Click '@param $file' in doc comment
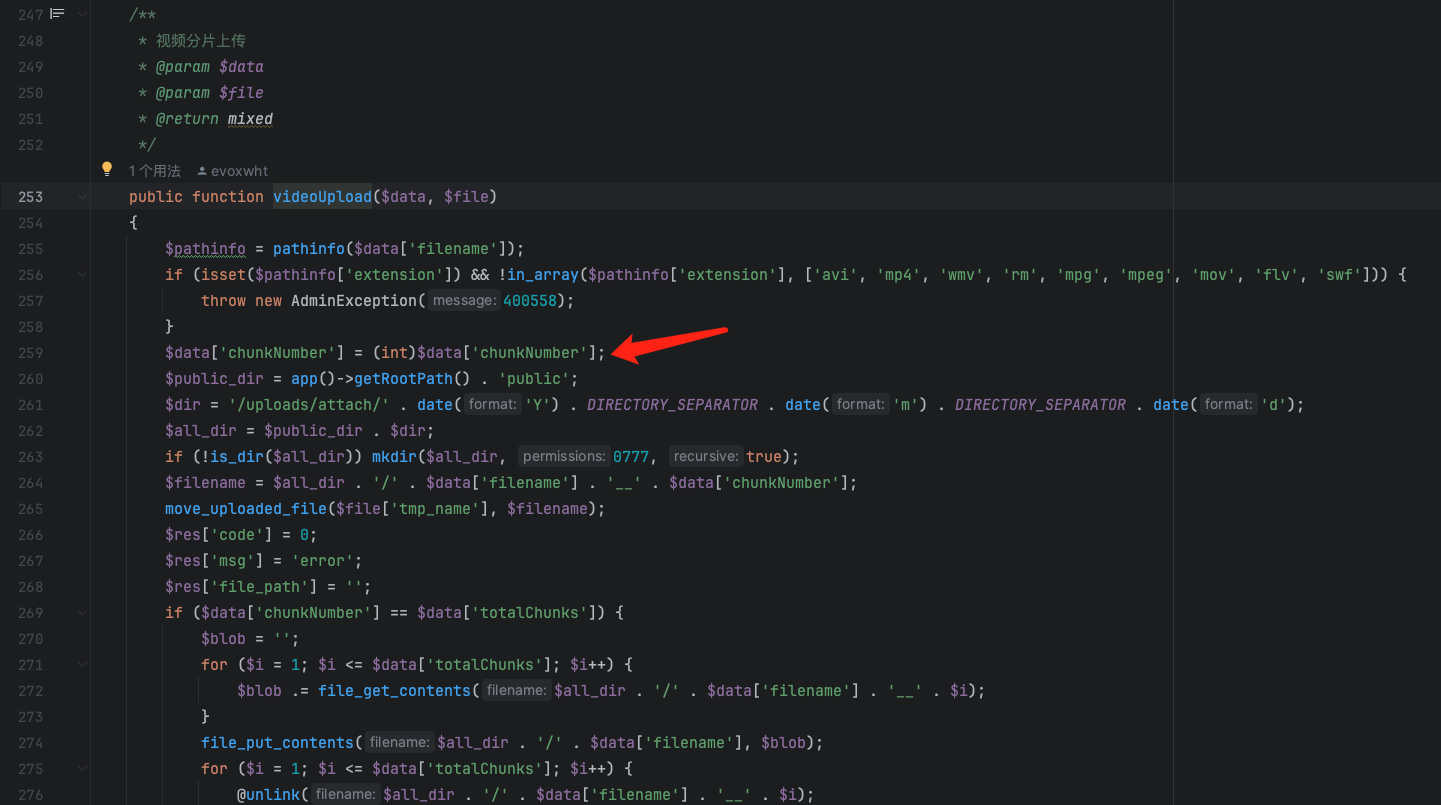 210,93
